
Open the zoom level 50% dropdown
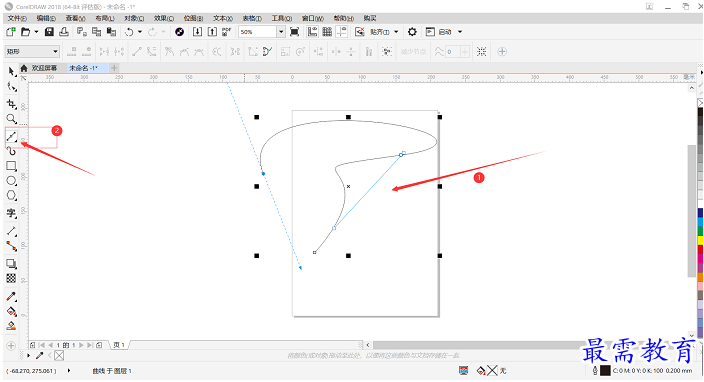(x=281, y=32)
